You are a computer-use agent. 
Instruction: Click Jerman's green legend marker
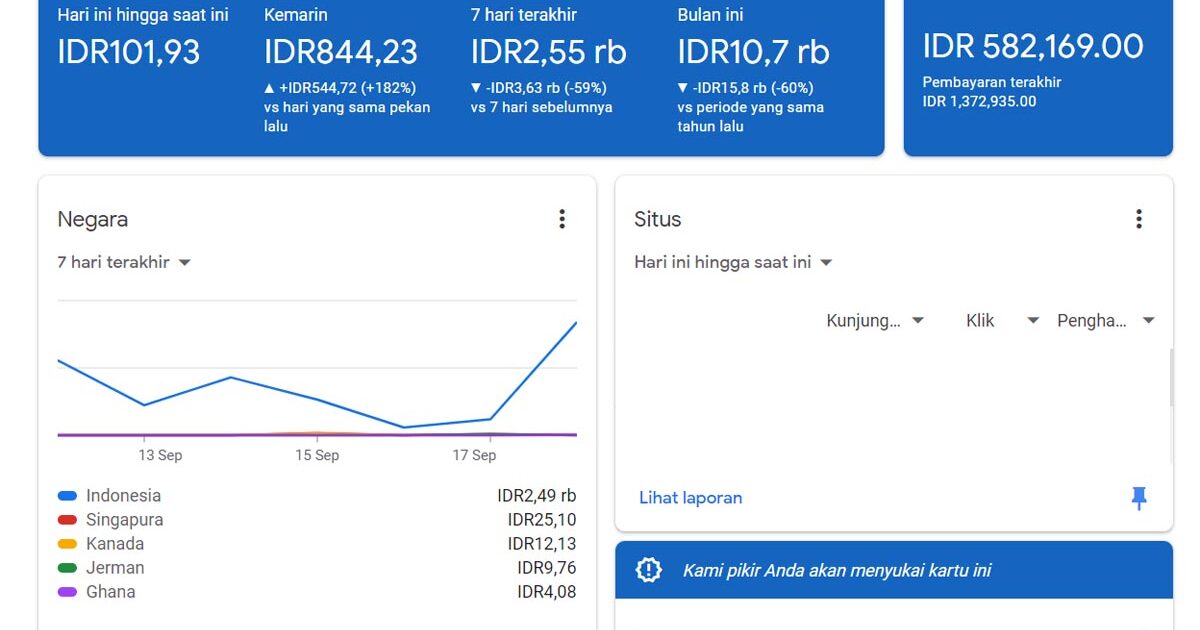[x=66, y=567]
